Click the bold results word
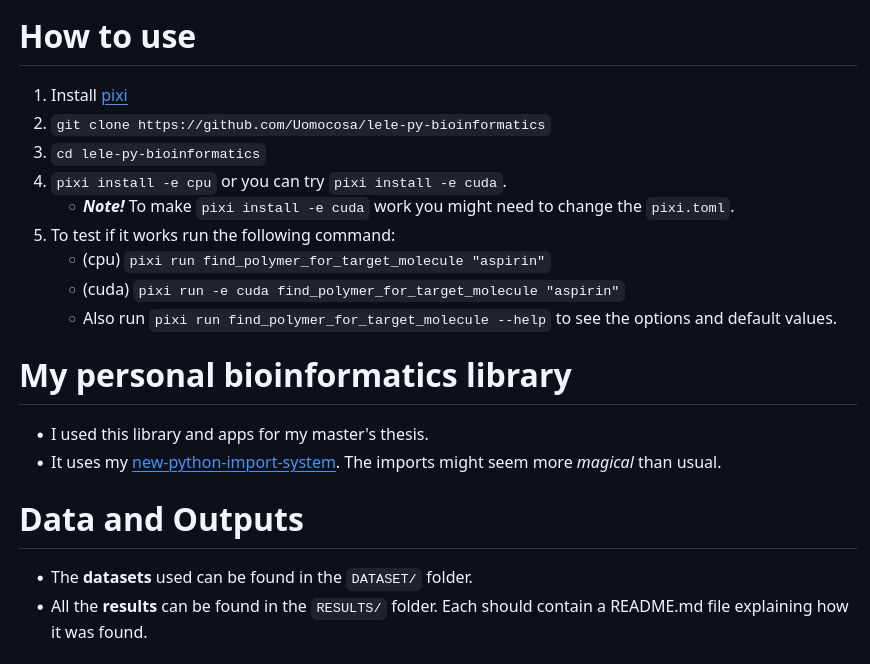Screen dimensions: 870x664 click(129, 607)
